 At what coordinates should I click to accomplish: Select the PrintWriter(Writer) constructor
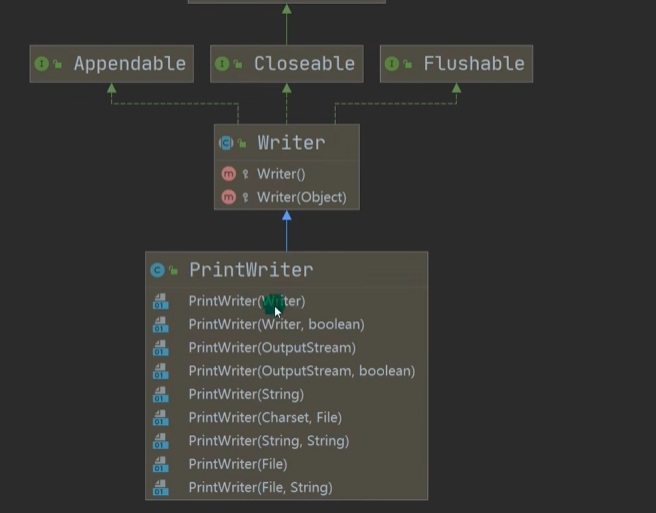click(287, 301)
